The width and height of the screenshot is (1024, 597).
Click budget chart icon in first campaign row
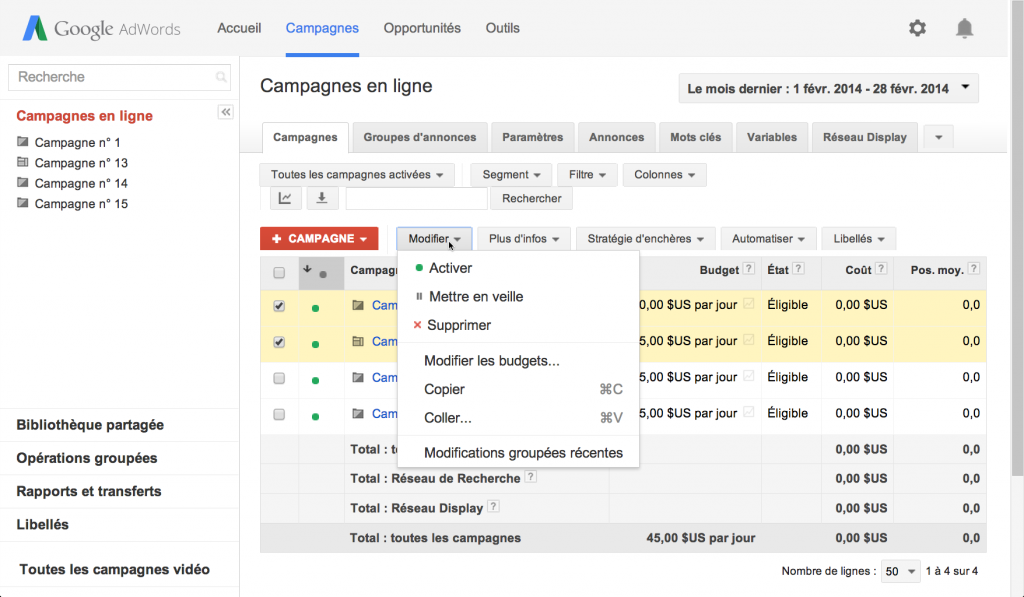(x=748, y=303)
